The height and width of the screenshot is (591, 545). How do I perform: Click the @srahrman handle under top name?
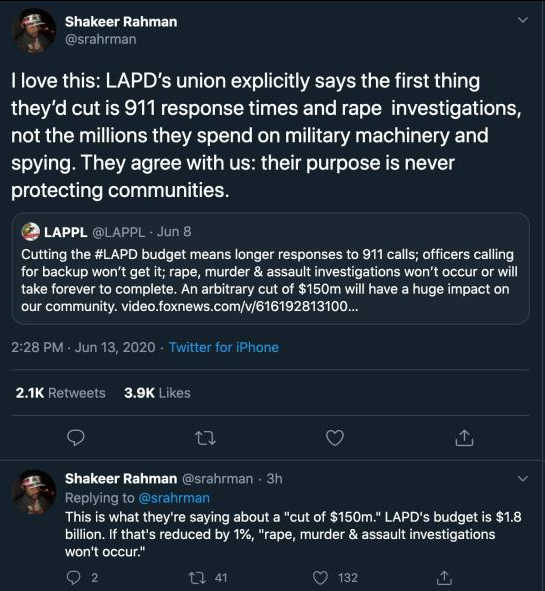(x=101, y=39)
